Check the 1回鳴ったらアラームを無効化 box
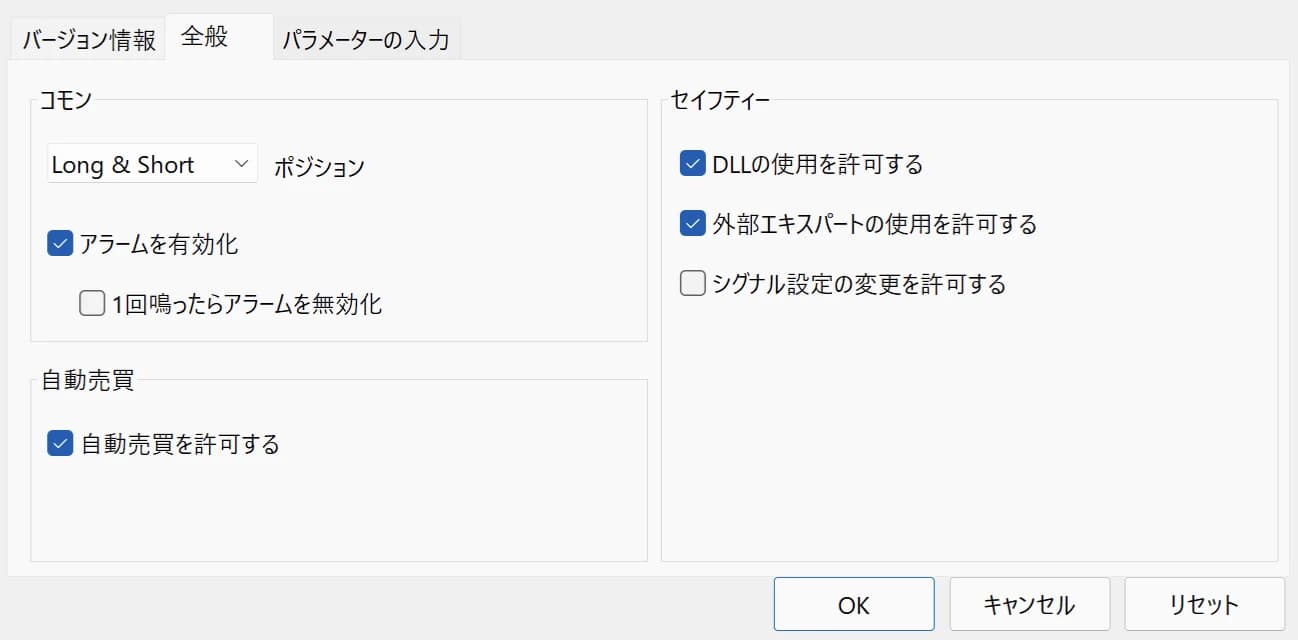 click(x=93, y=303)
